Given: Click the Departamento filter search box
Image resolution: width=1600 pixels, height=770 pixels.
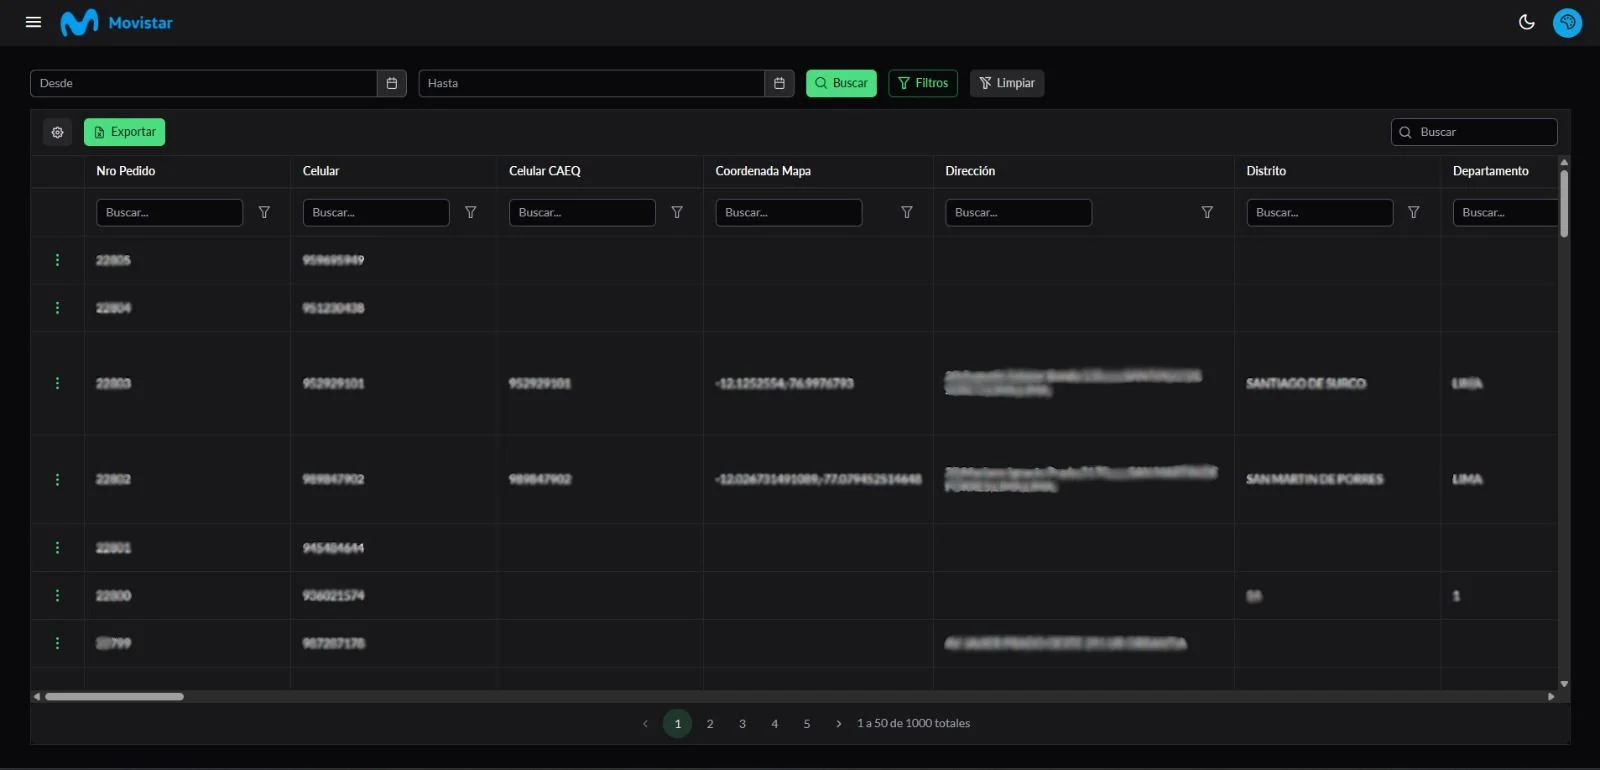Looking at the screenshot, I should click(x=1505, y=212).
